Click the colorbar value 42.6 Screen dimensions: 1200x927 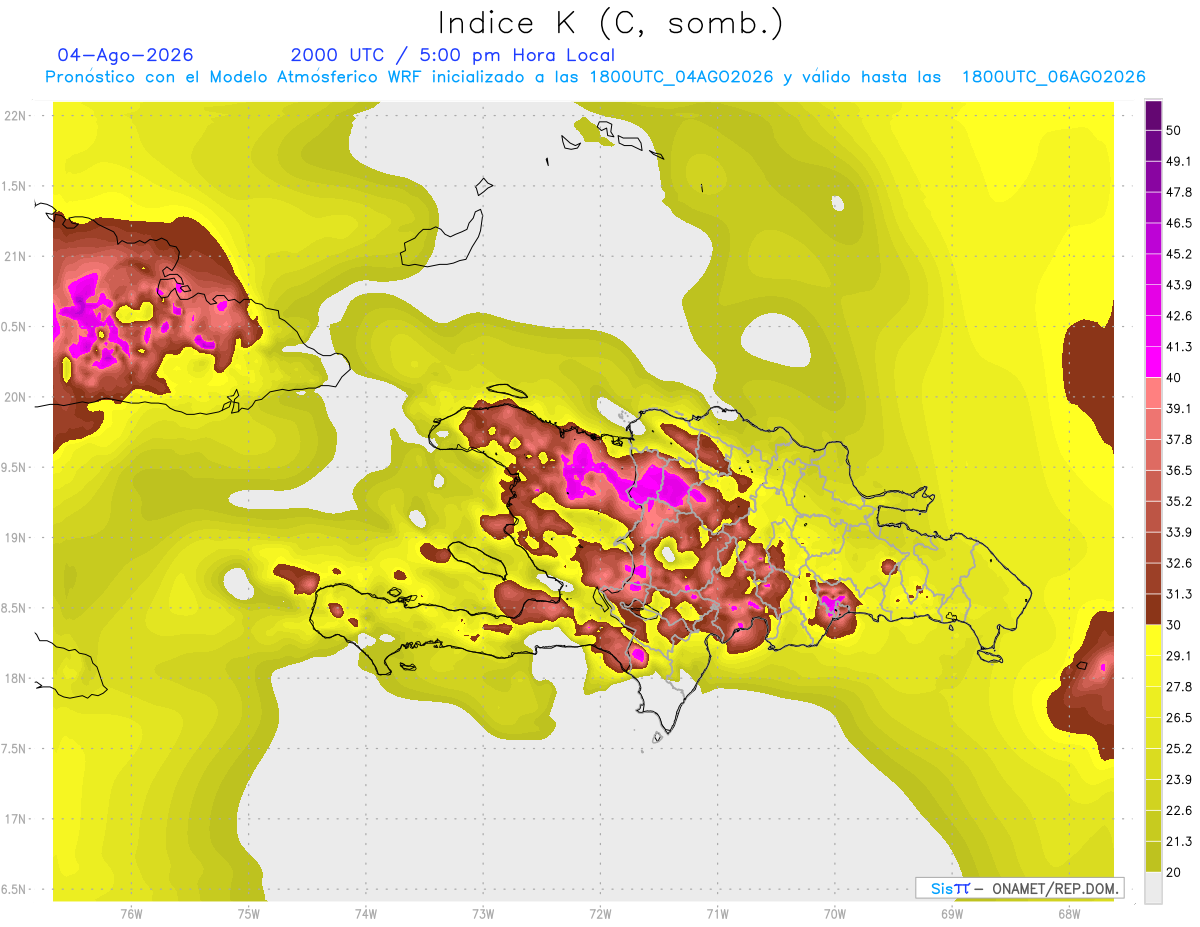(1179, 317)
